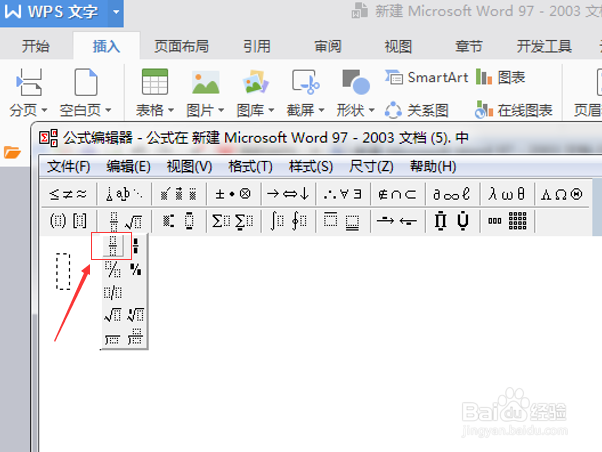
Task: Open matrix templates palette
Action: tap(507, 221)
